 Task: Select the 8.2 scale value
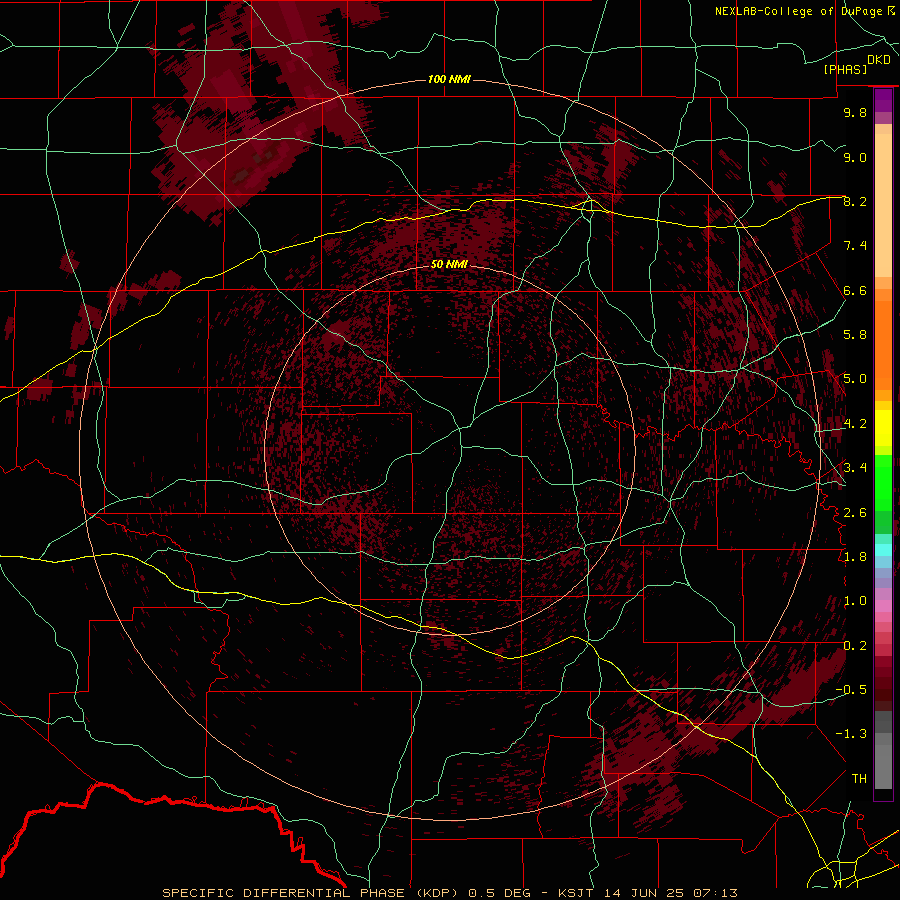point(855,201)
